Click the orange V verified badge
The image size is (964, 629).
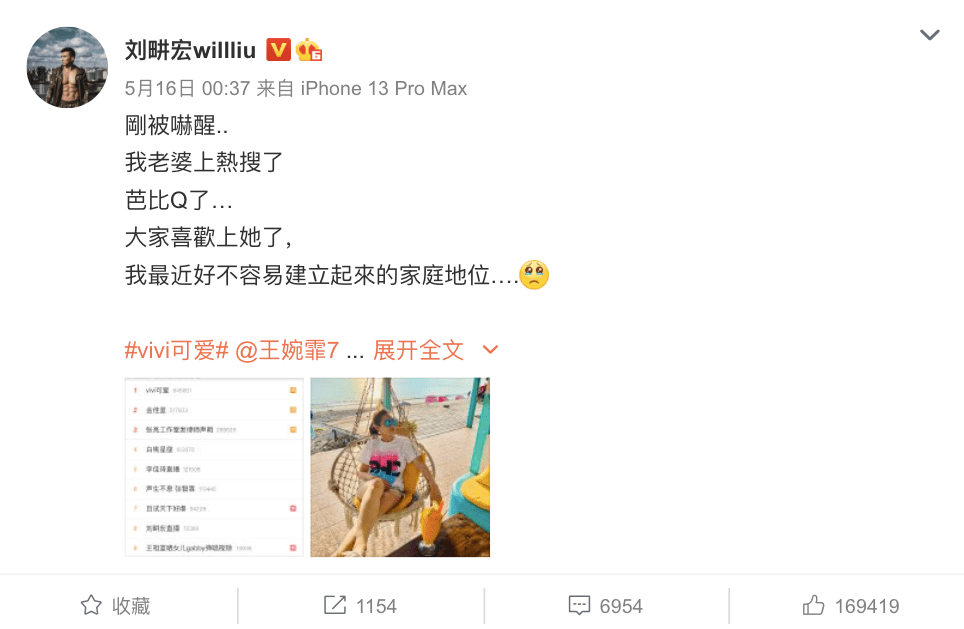(278, 49)
